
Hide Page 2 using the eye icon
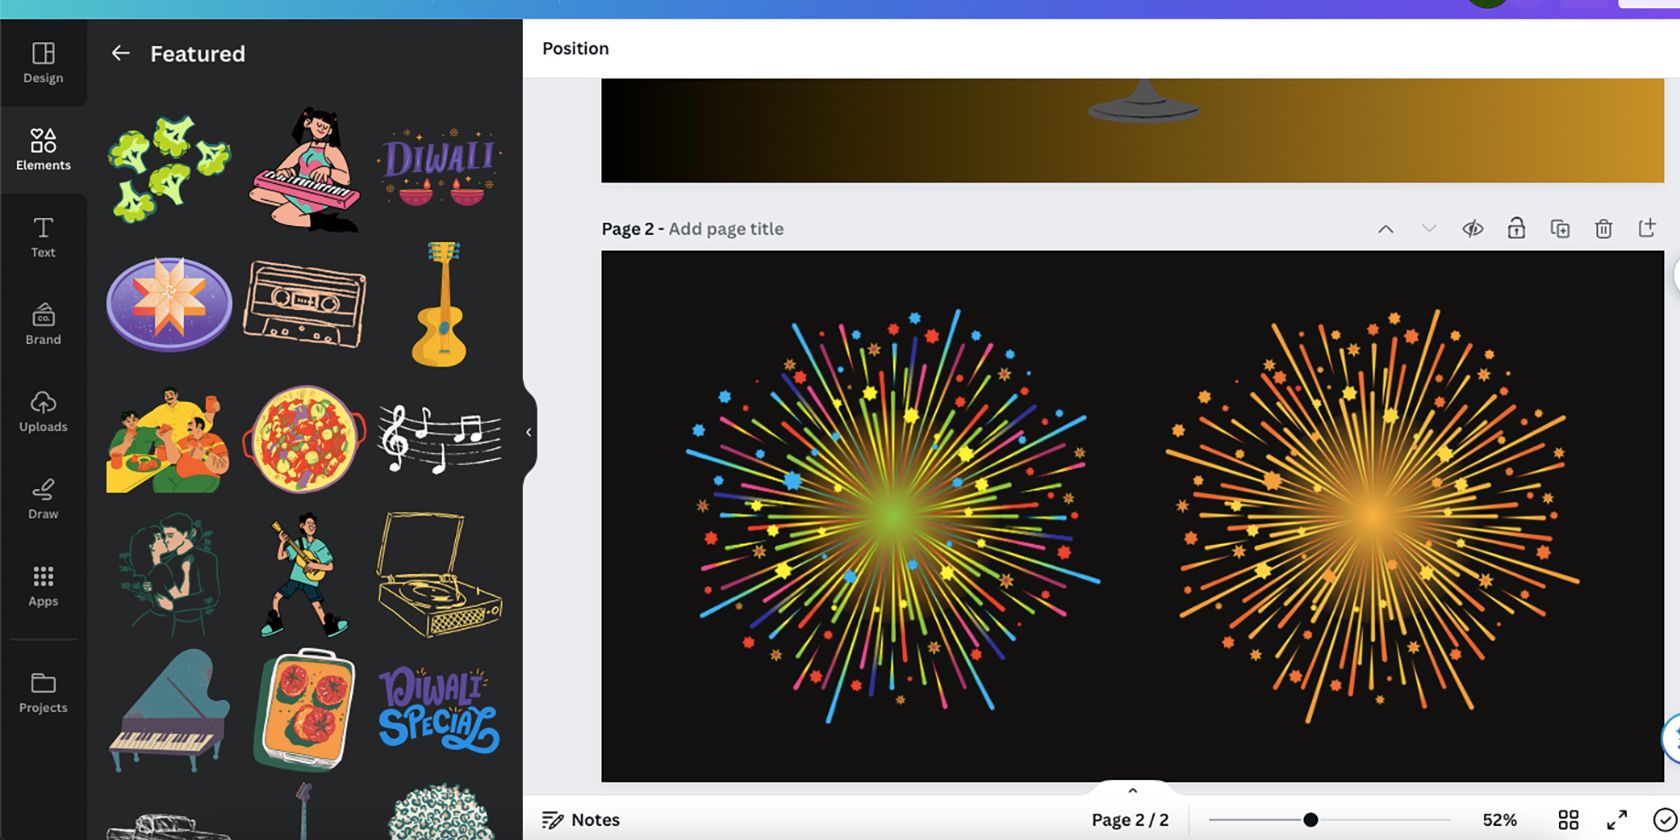point(1472,229)
